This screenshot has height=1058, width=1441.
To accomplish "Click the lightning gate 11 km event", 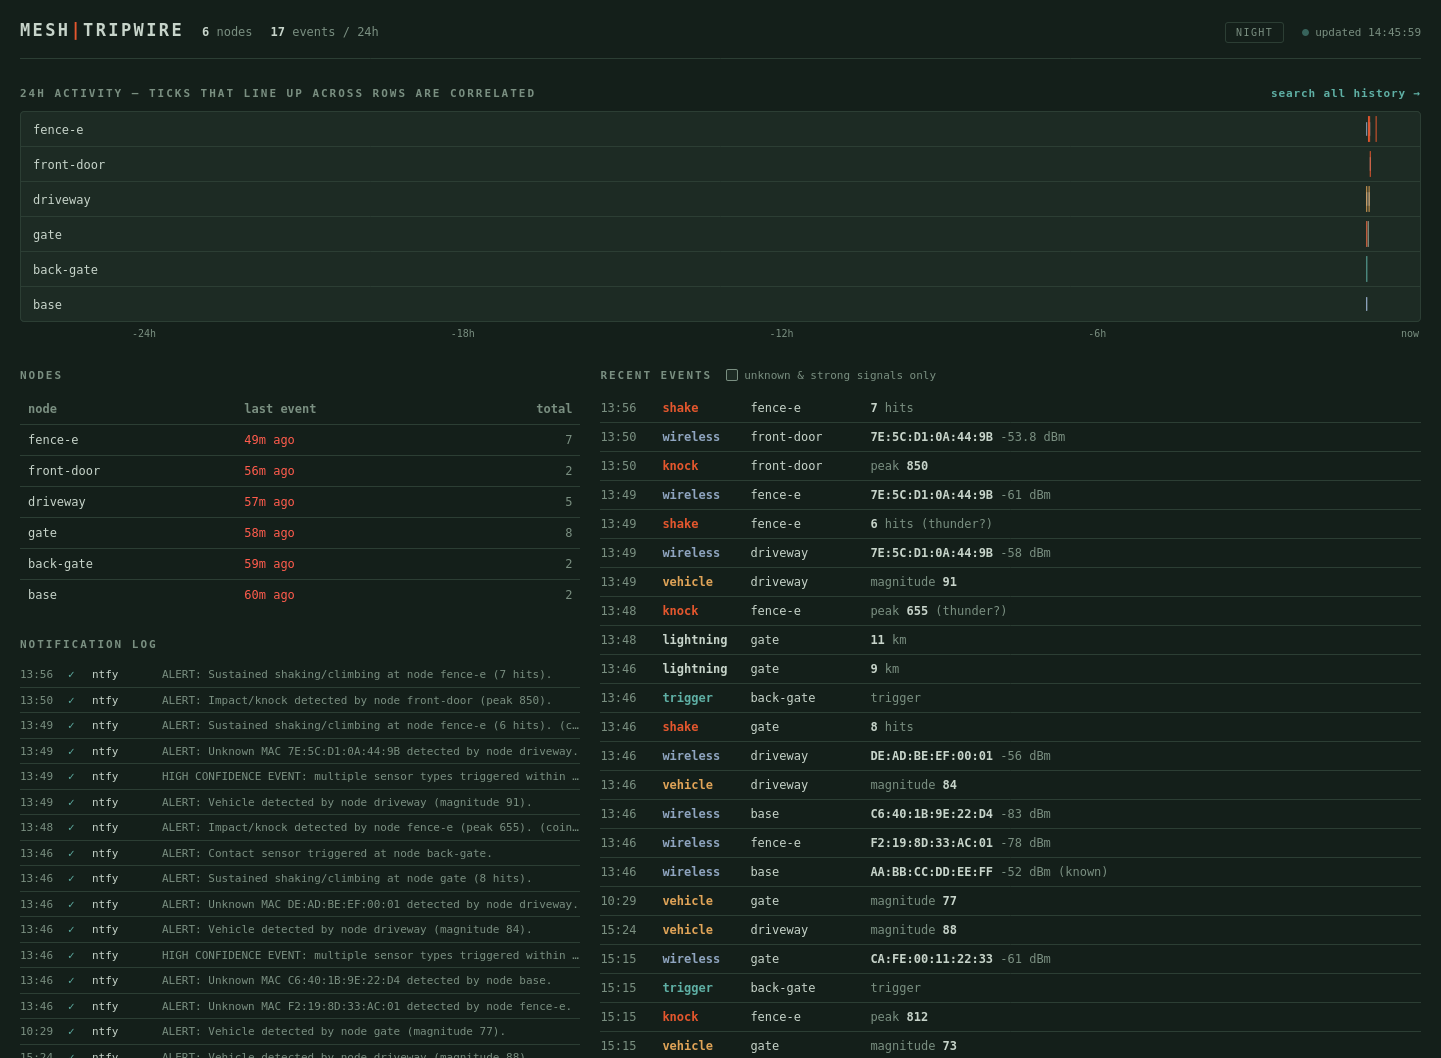I will click(x=1010, y=640).
